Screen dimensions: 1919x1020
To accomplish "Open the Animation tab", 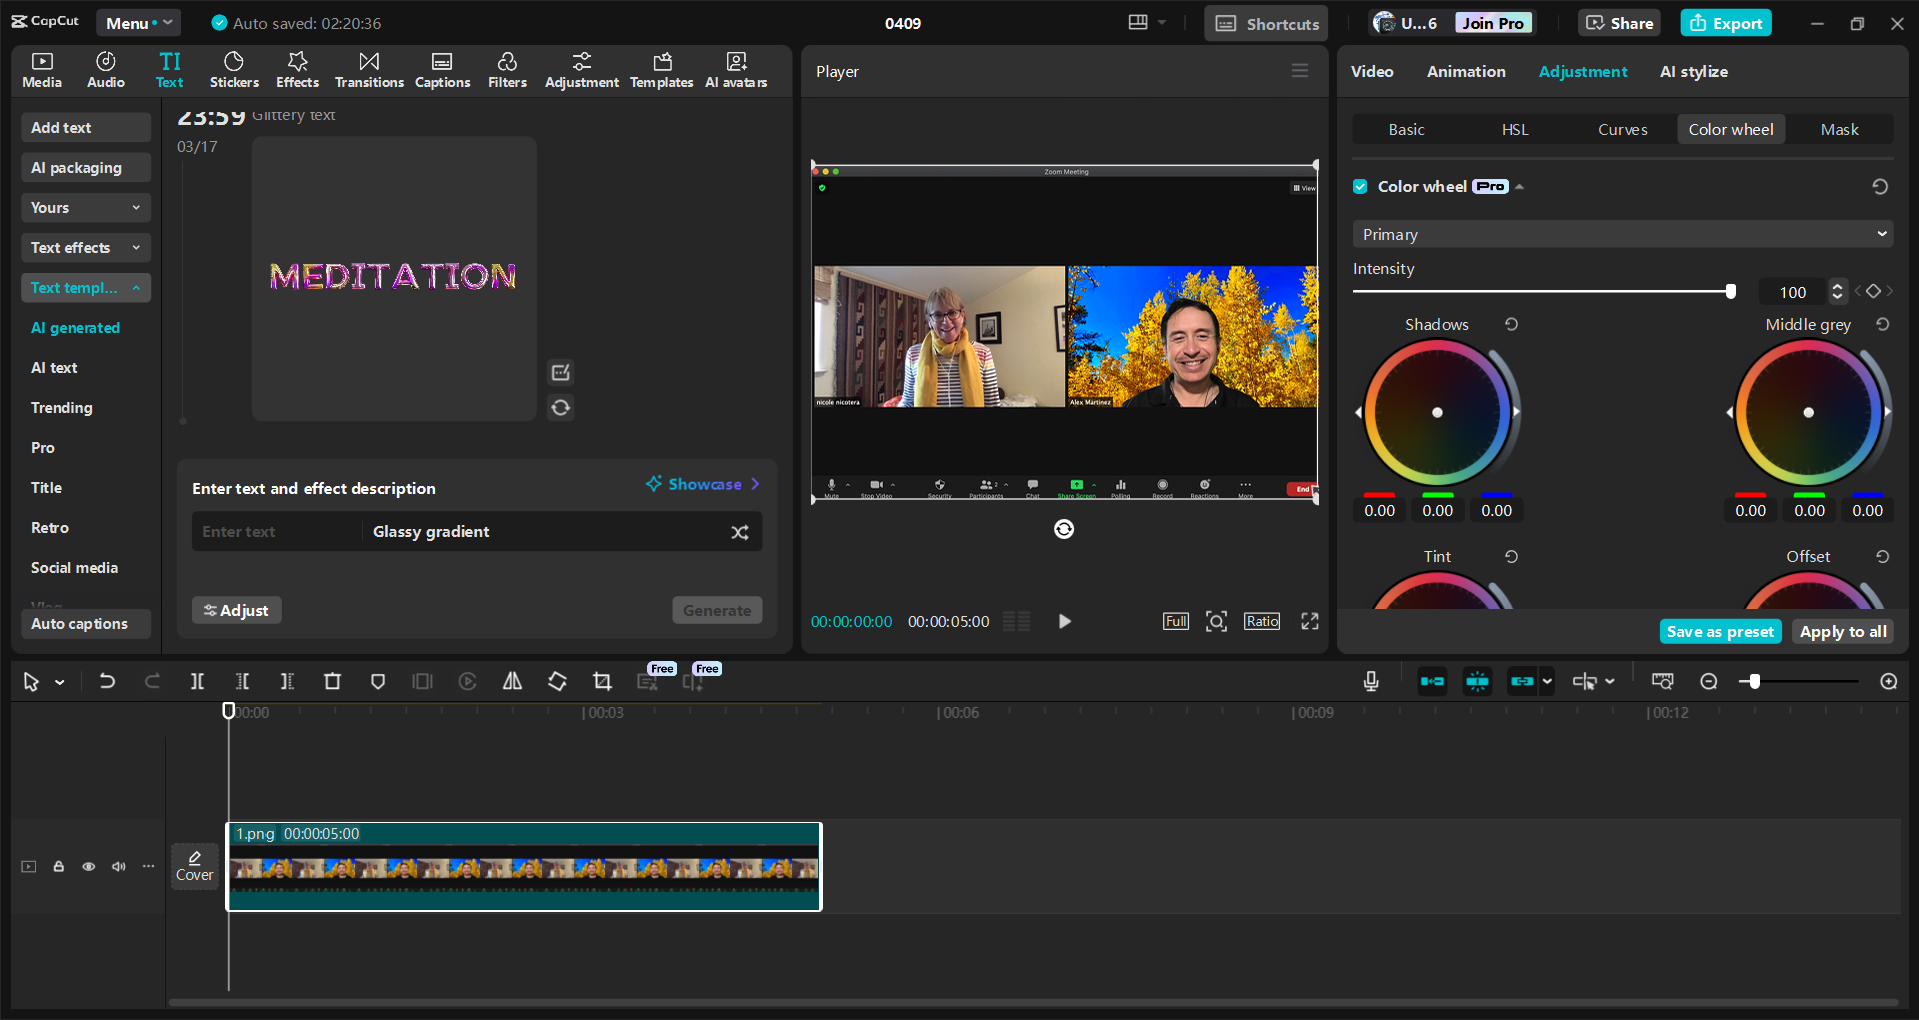I will coord(1465,72).
